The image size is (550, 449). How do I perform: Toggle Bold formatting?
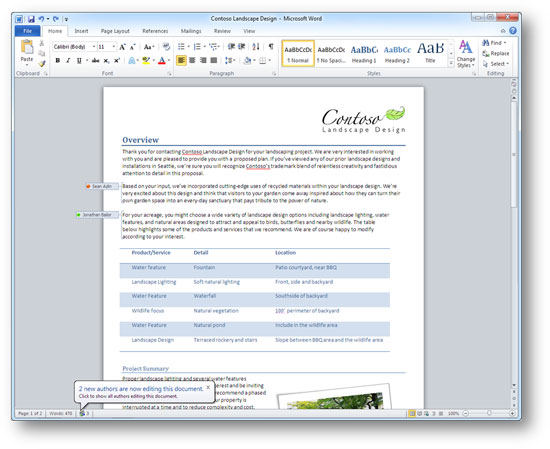58,61
